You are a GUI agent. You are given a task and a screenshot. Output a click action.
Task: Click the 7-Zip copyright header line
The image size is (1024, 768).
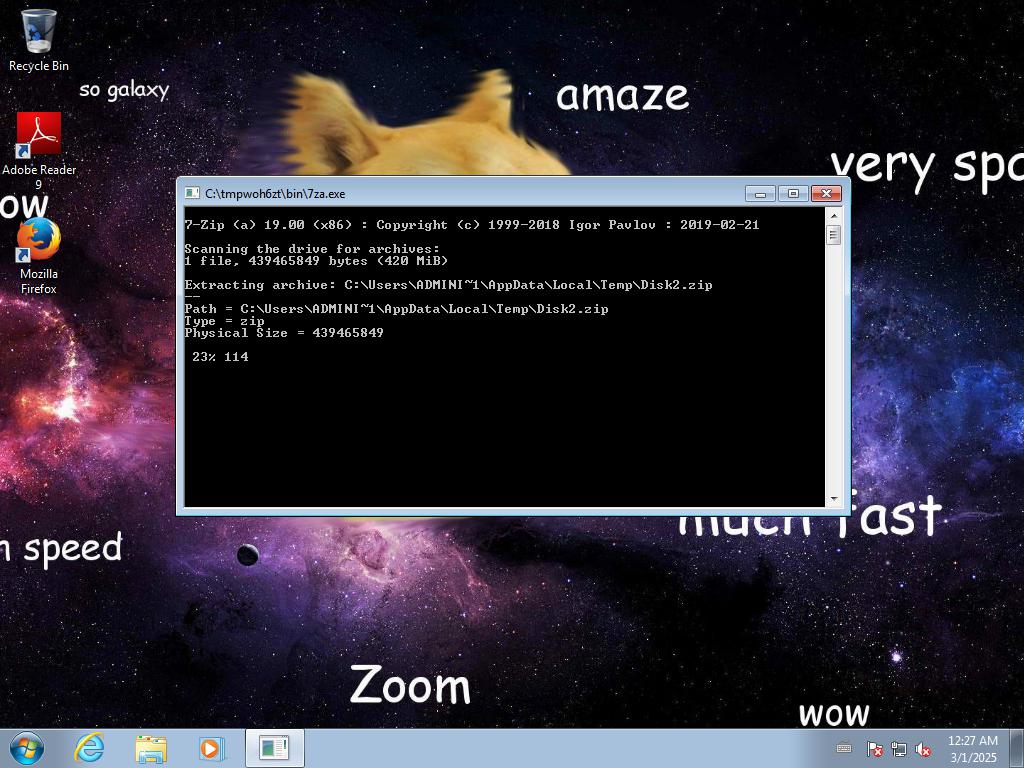(472, 225)
